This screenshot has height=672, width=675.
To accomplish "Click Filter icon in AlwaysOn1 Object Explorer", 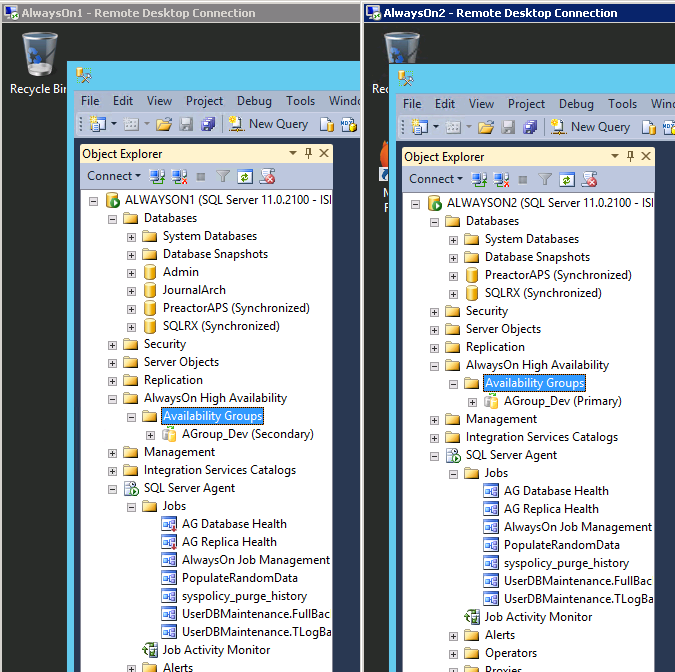I will pos(223,177).
